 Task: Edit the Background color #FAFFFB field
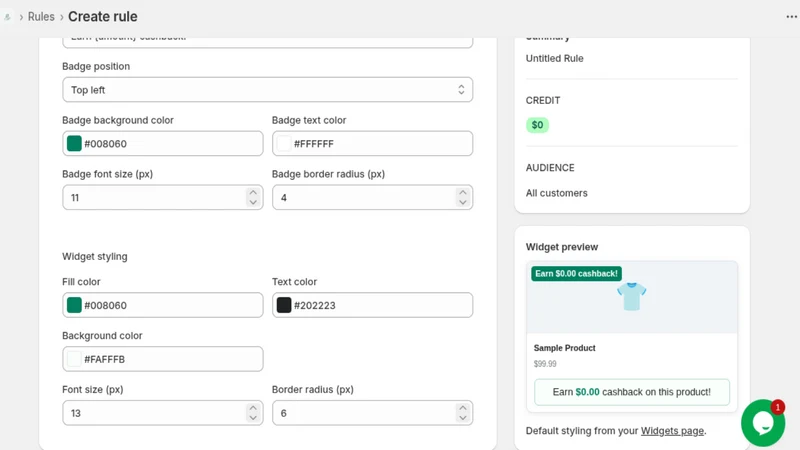point(163,359)
